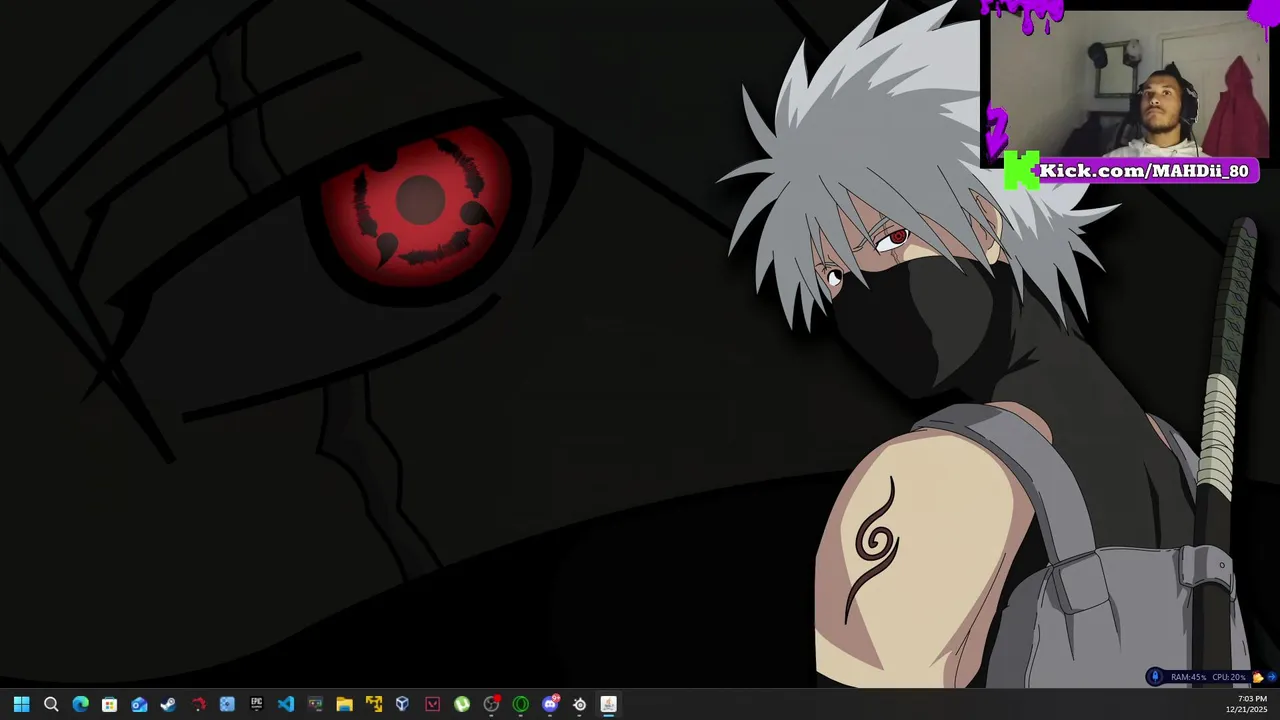Viewport: 1280px width, 720px height.
Task: Click the yellow bell in the widget
Action: click(1258, 677)
